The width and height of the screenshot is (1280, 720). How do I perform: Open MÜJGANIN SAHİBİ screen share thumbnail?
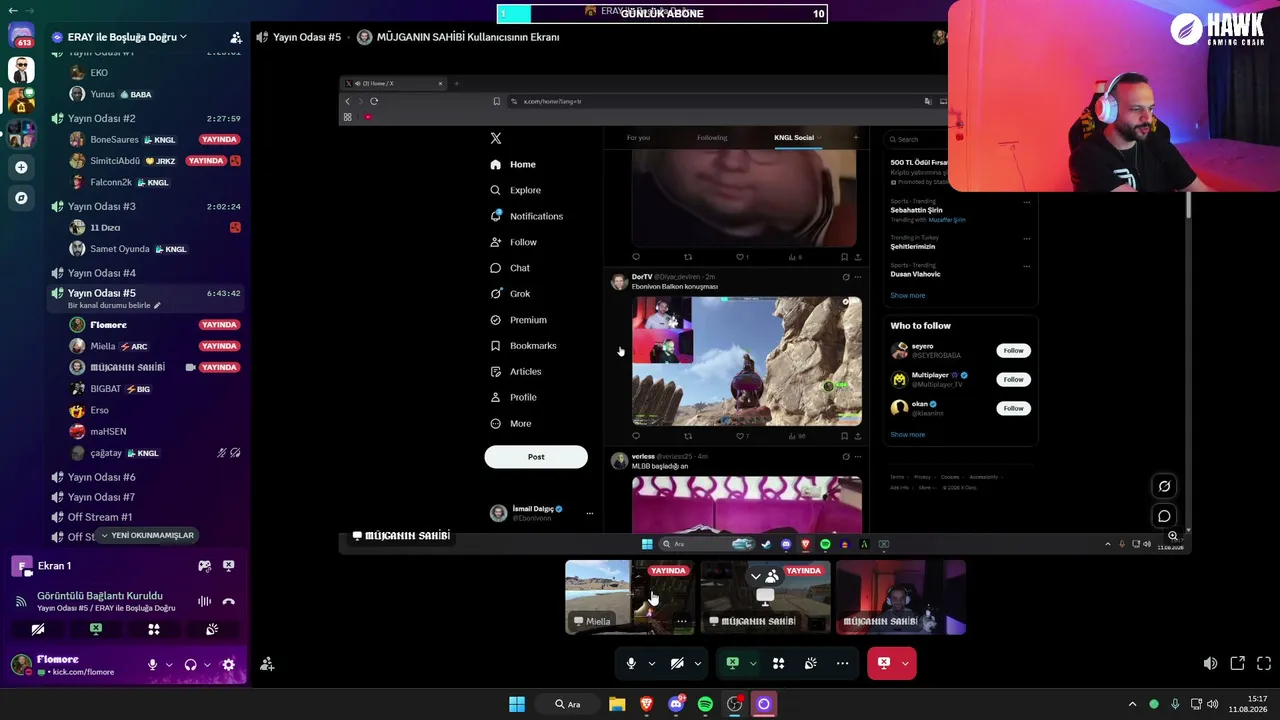pos(766,597)
